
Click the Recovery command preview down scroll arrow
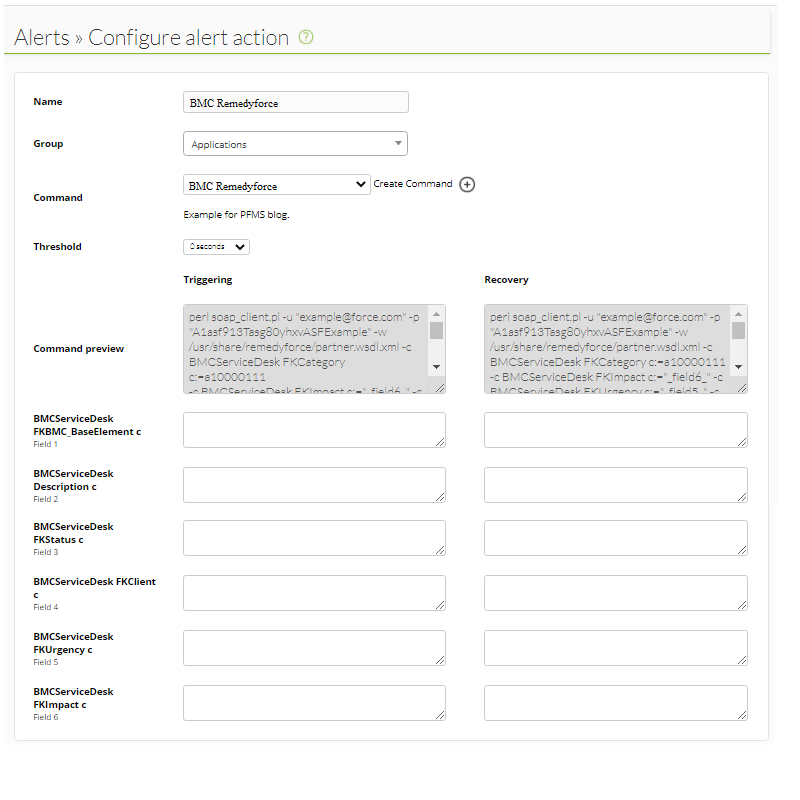pyautogui.click(x=738, y=366)
